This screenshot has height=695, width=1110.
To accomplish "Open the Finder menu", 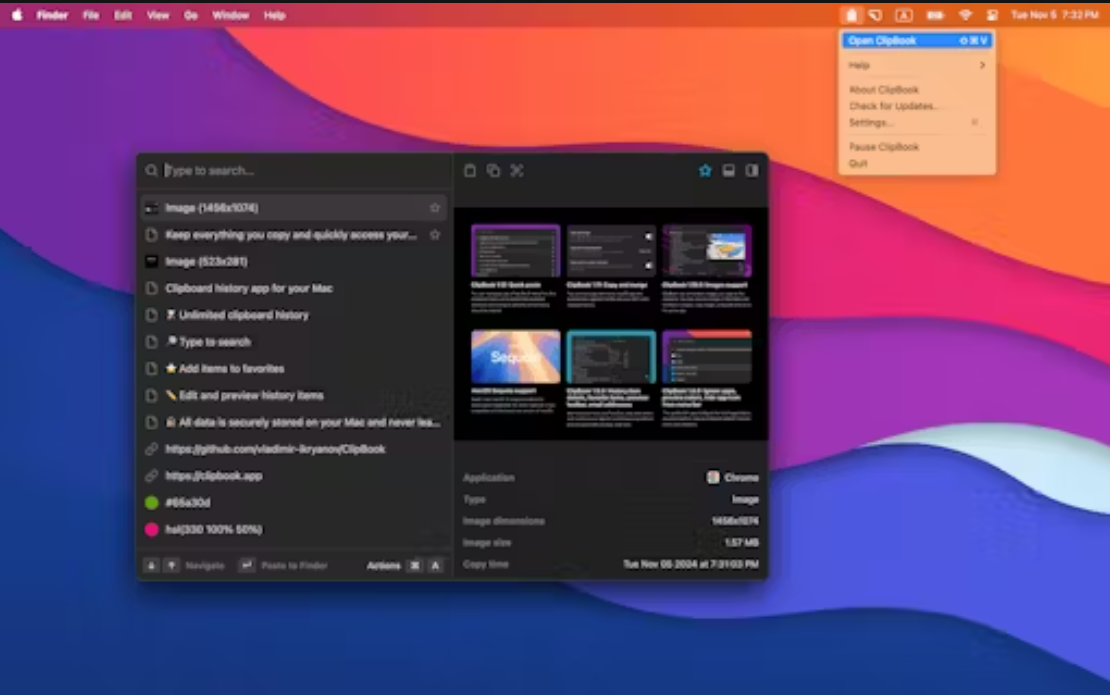I will 52,15.
